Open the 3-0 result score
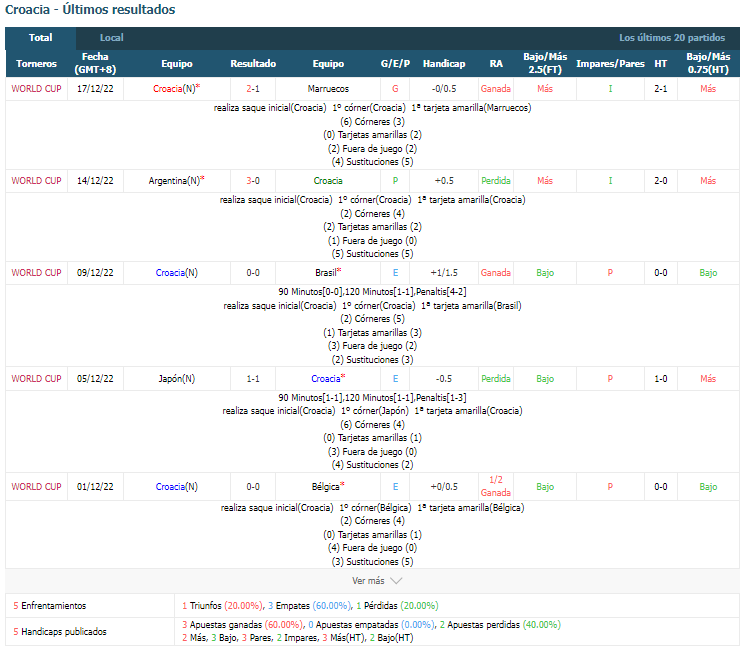The height and width of the screenshot is (653, 750). (x=253, y=181)
